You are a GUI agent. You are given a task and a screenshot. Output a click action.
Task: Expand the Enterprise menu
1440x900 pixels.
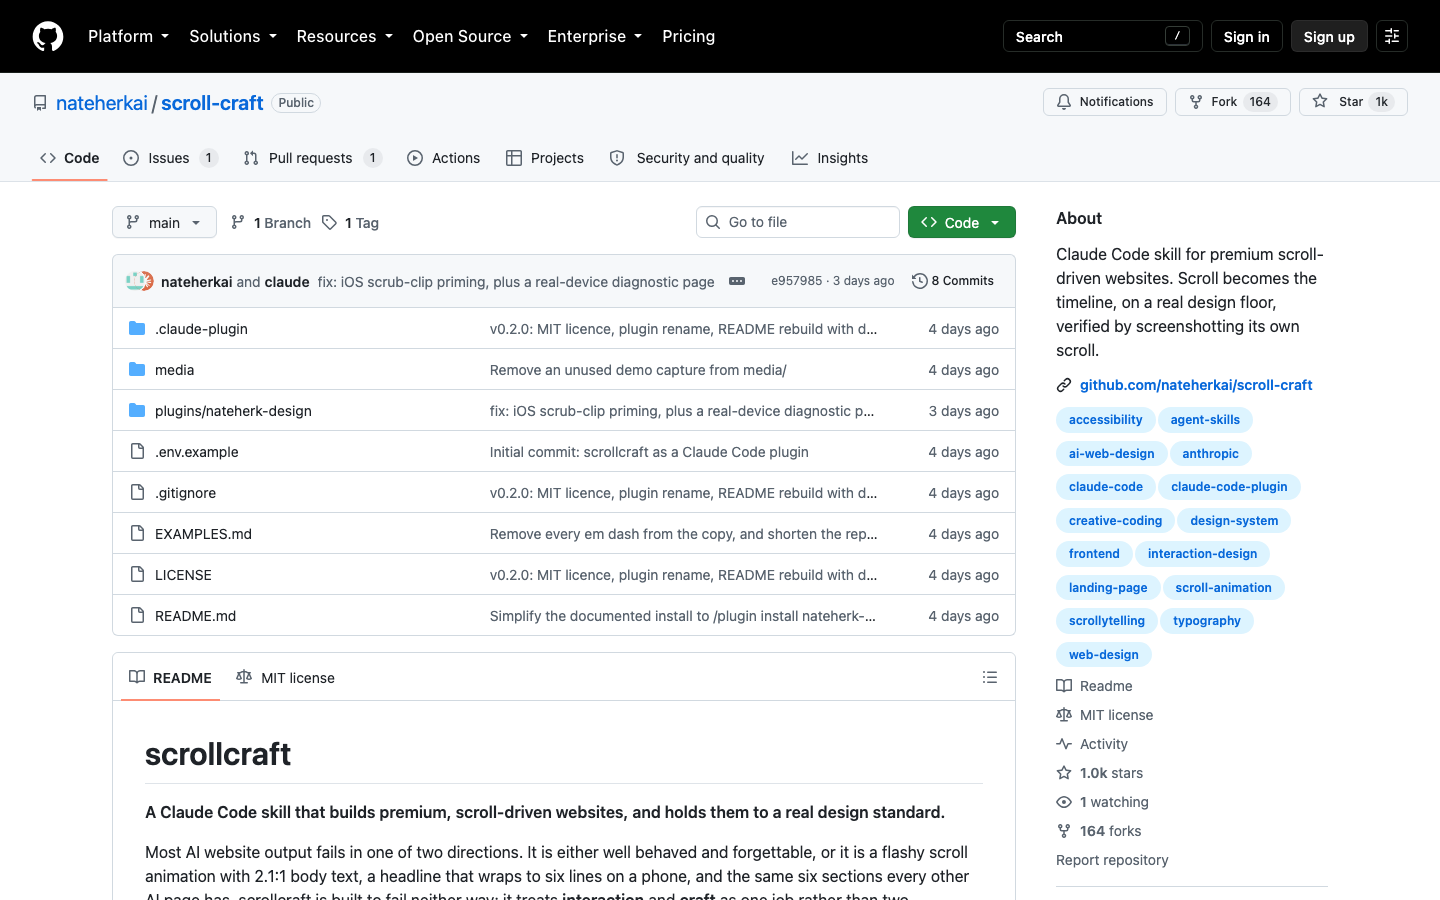click(595, 36)
